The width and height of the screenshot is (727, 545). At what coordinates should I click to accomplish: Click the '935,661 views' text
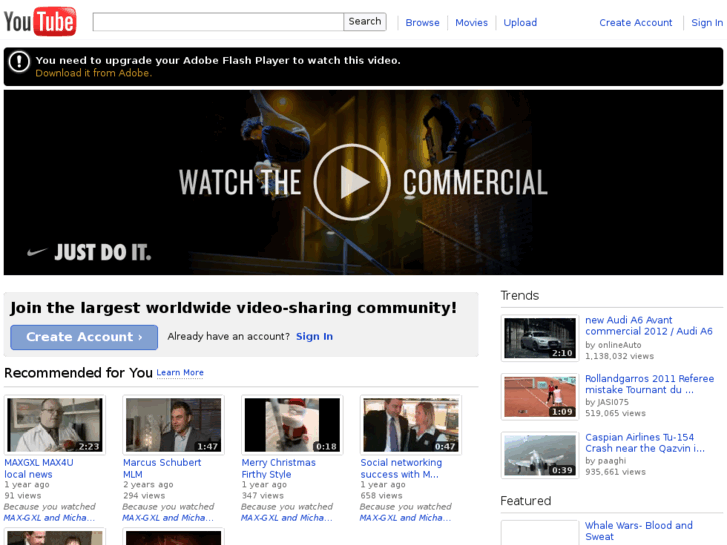[x=615, y=472]
